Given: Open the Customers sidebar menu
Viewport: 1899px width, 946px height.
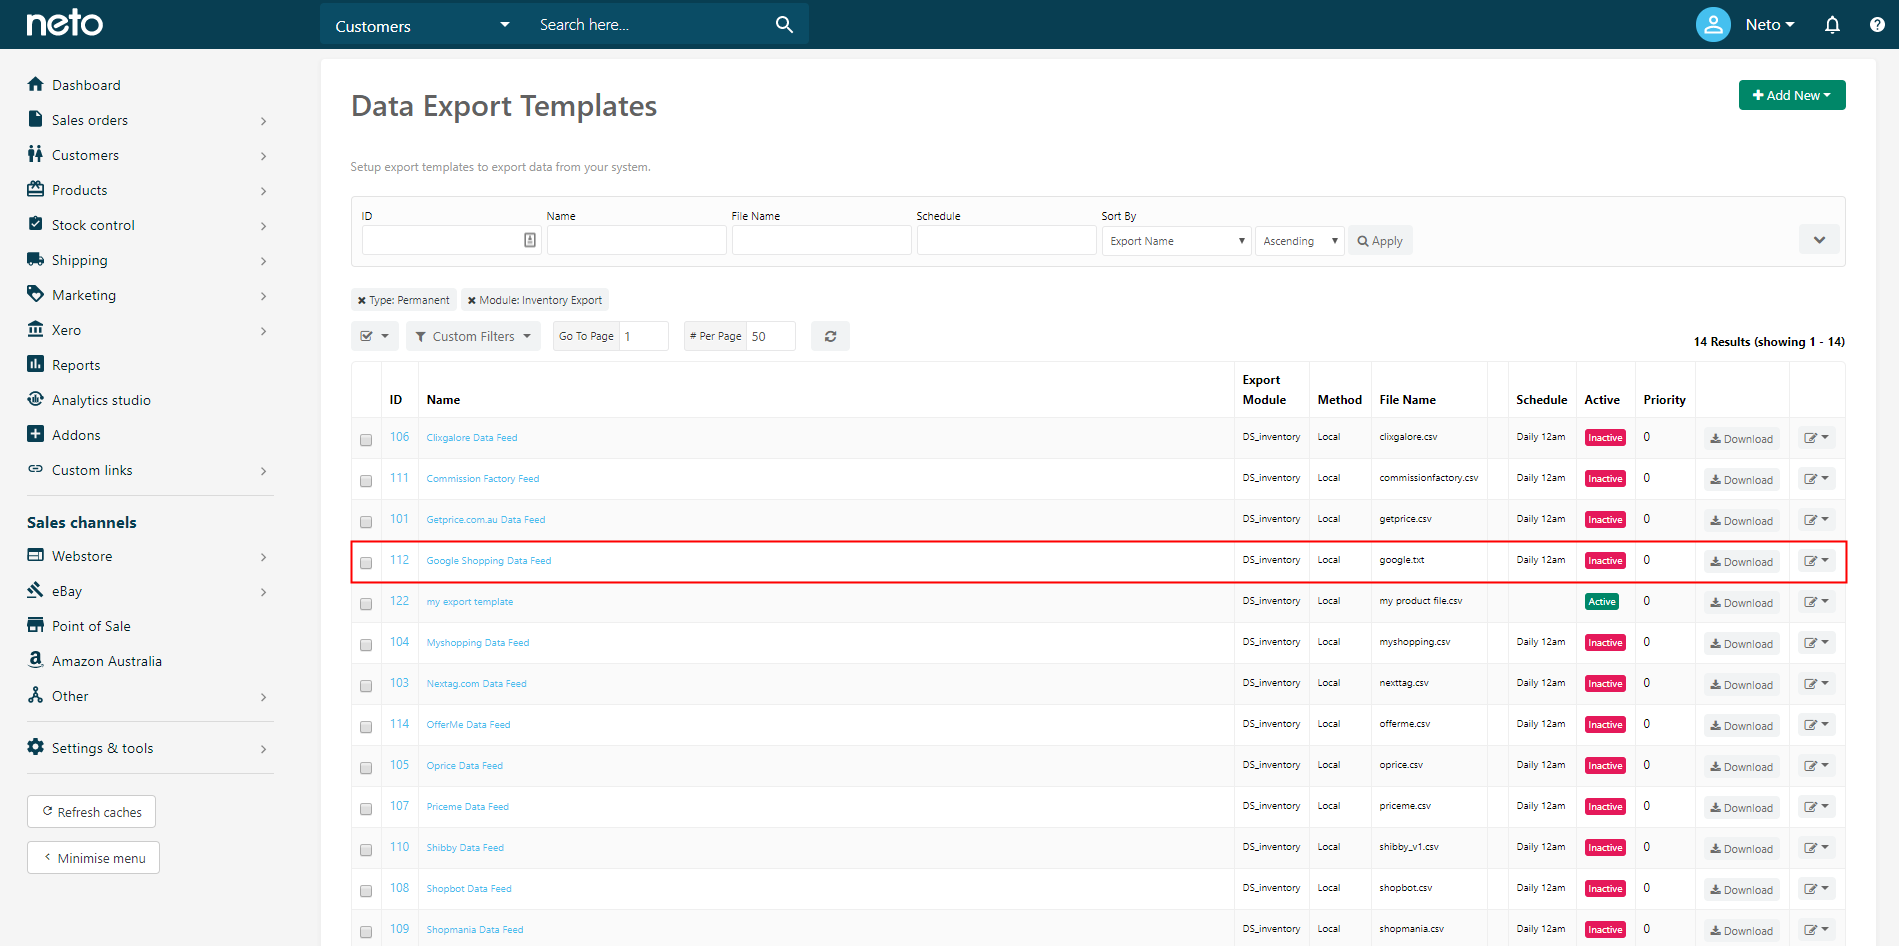Looking at the screenshot, I should 148,155.
